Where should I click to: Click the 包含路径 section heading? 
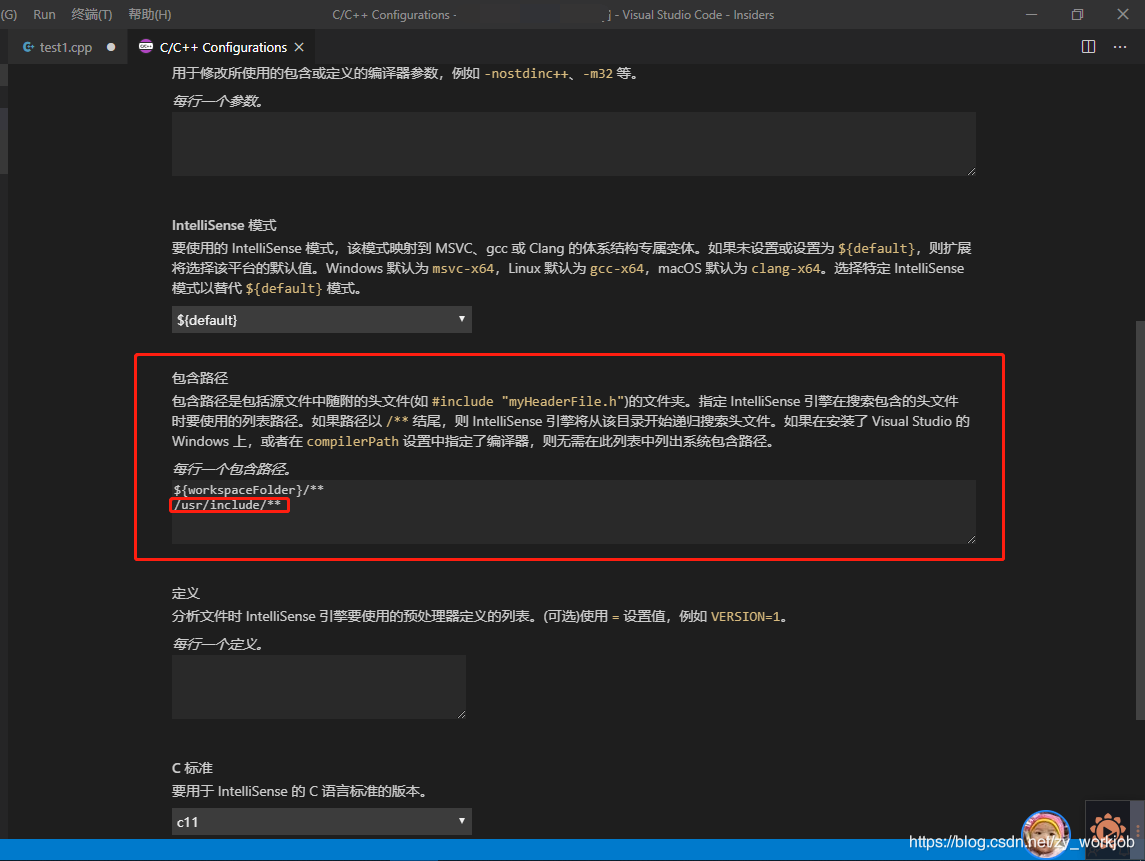200,378
